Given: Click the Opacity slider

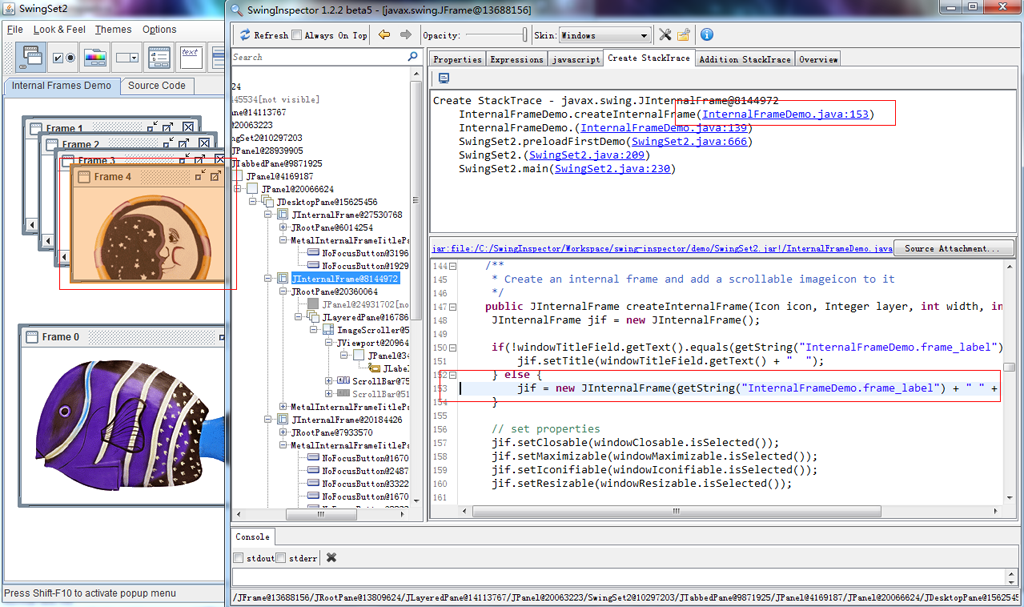Looking at the screenshot, I should click(x=496, y=35).
